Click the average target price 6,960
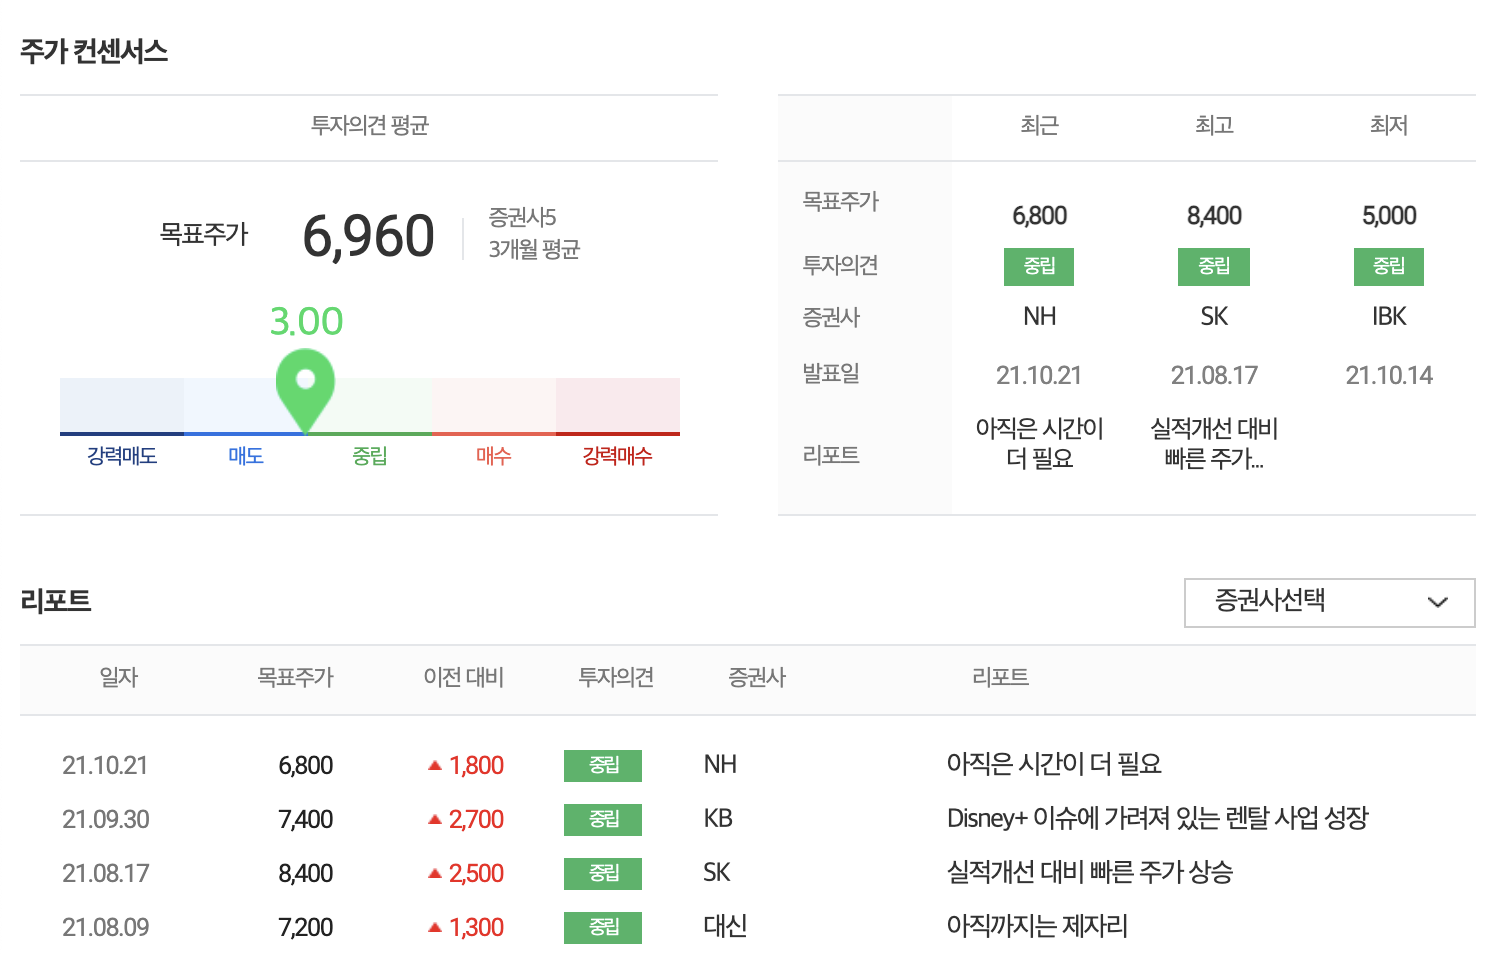 pyautogui.click(x=368, y=237)
